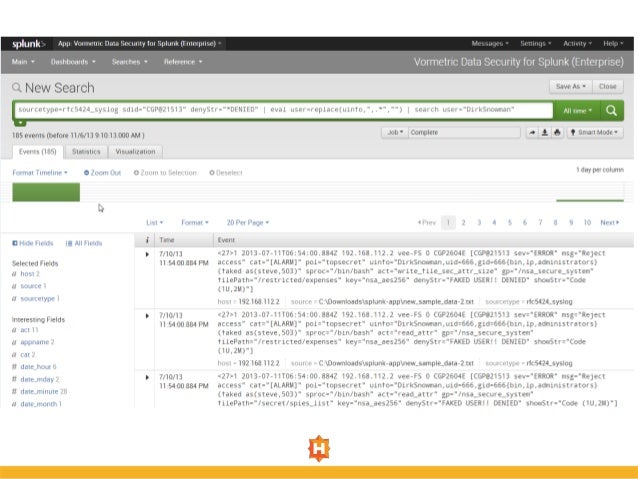The width and height of the screenshot is (638, 479).
Task: Open the All time range picker
Action: pos(577,111)
